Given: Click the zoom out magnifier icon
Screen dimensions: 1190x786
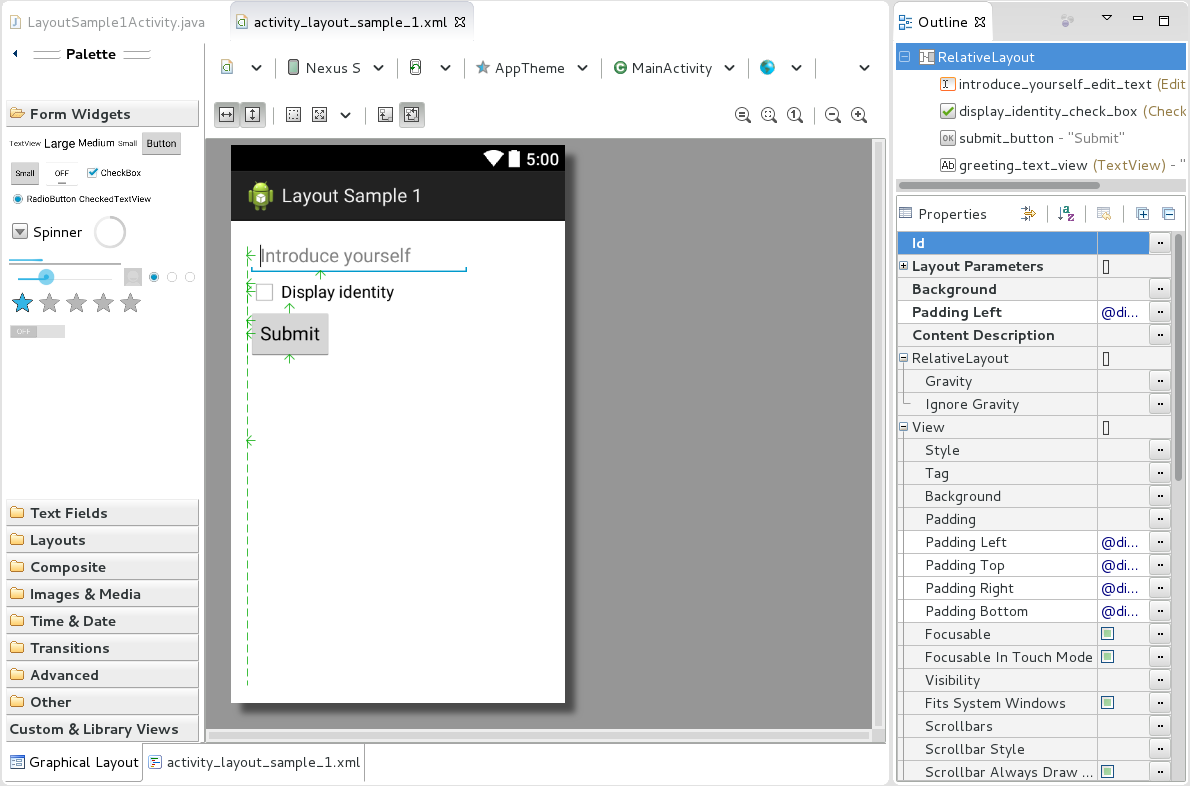Looking at the screenshot, I should click(833, 115).
